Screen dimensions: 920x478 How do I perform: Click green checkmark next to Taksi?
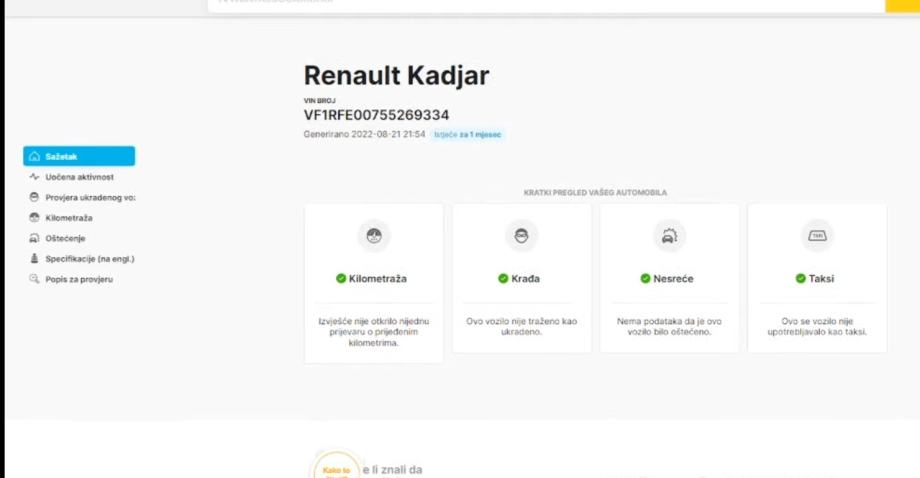(800, 279)
